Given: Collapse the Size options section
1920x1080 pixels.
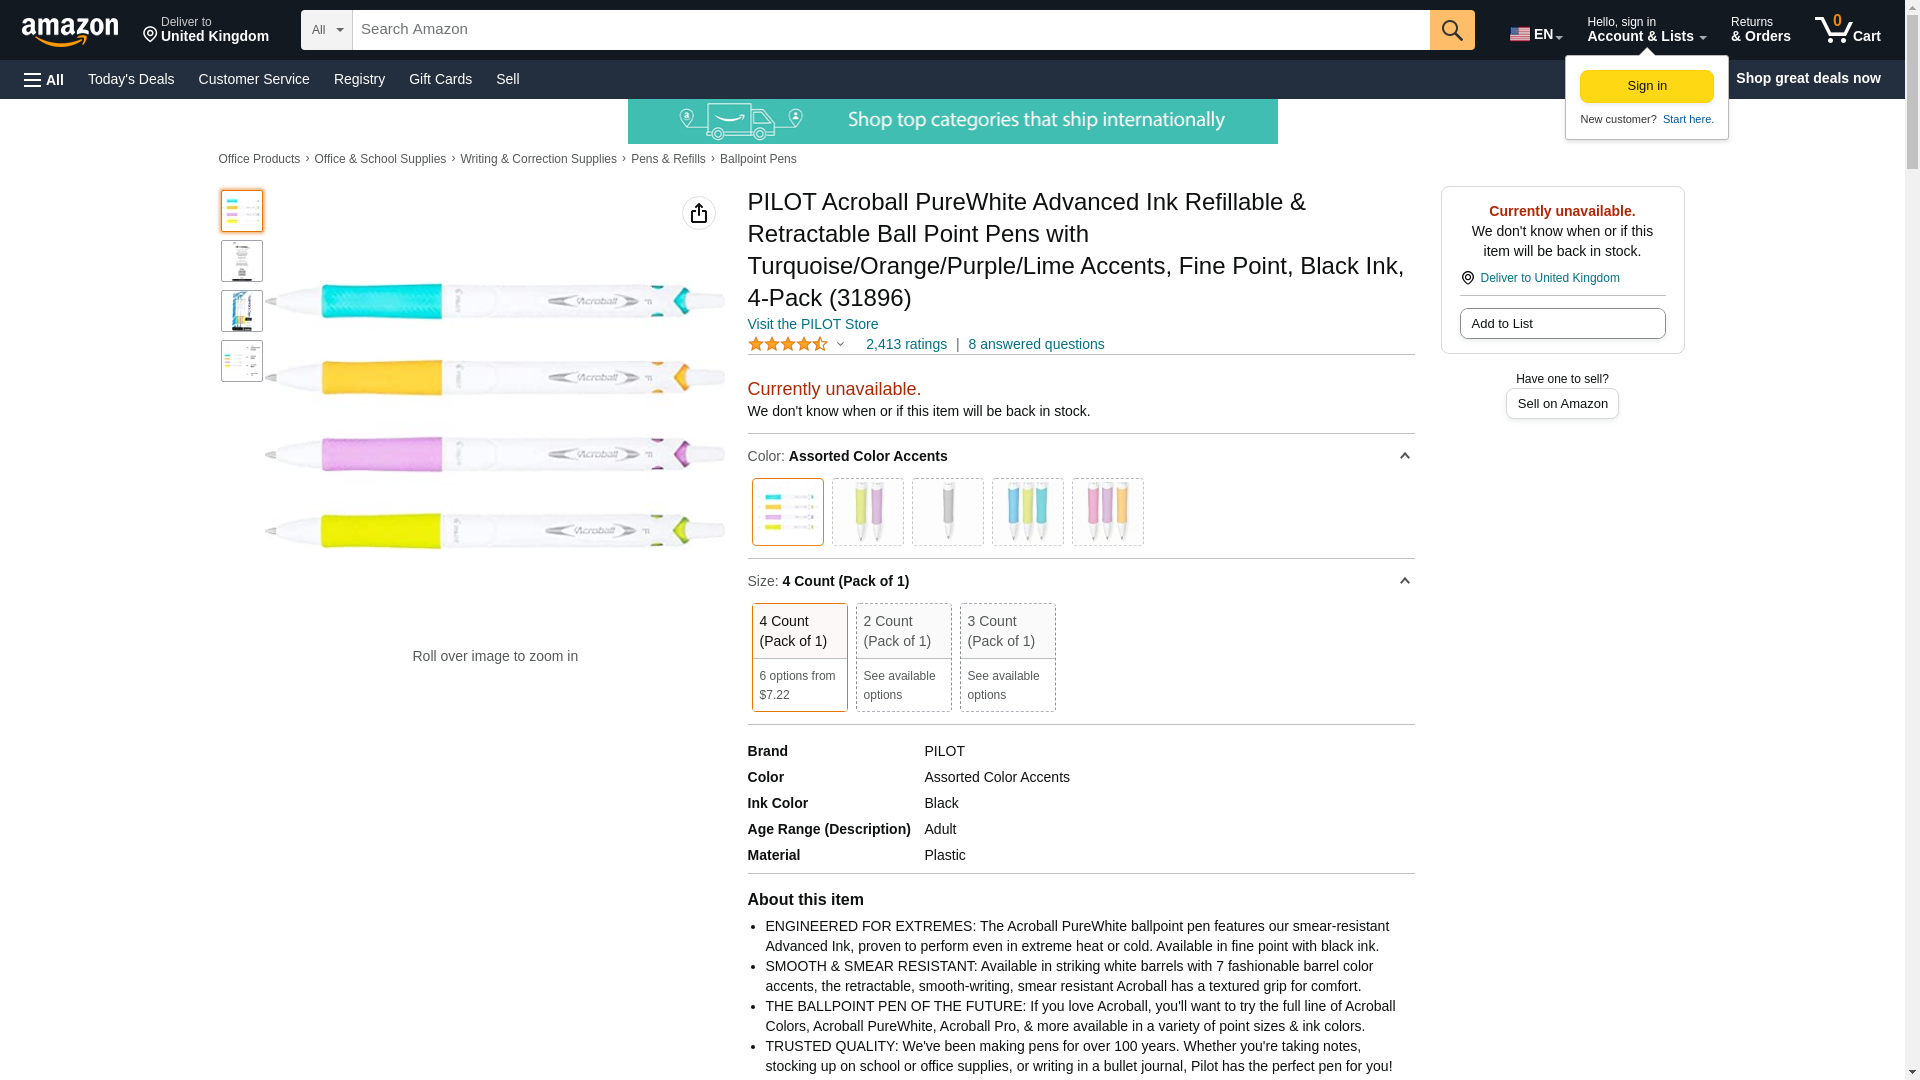Looking at the screenshot, I should pyautogui.click(x=1404, y=581).
